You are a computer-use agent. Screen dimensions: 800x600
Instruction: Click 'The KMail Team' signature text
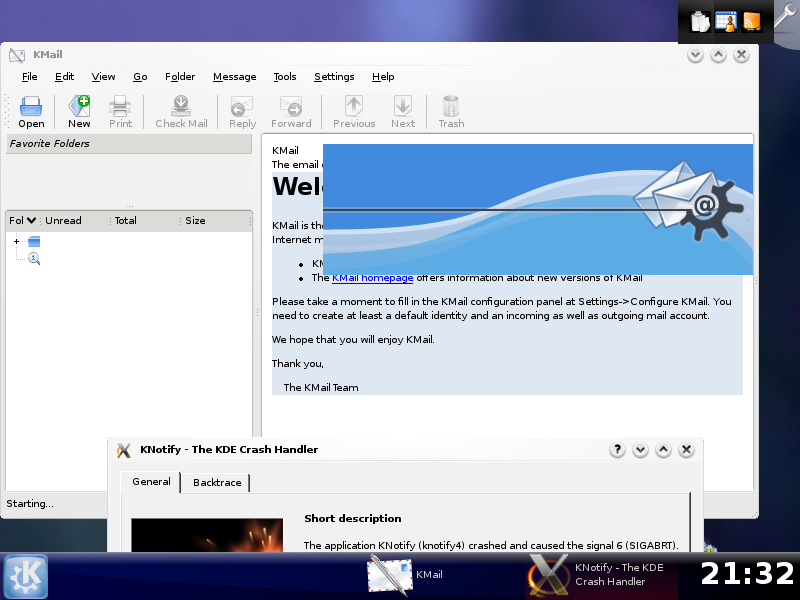click(x=321, y=388)
